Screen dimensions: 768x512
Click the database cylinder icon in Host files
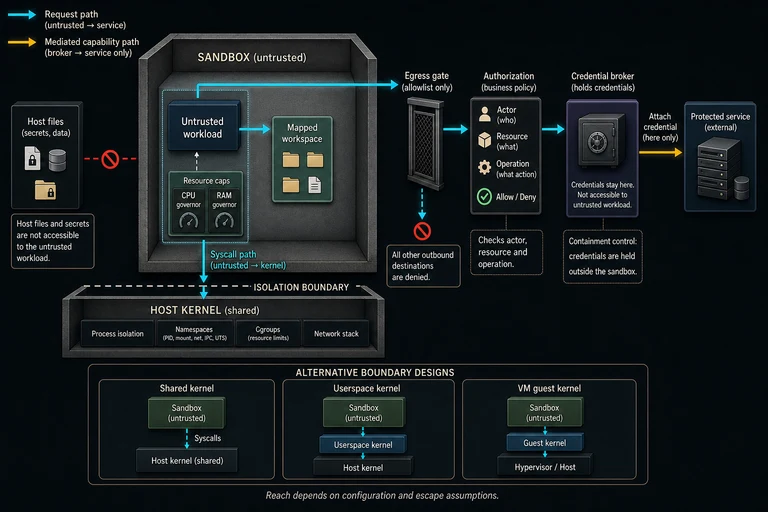57,160
